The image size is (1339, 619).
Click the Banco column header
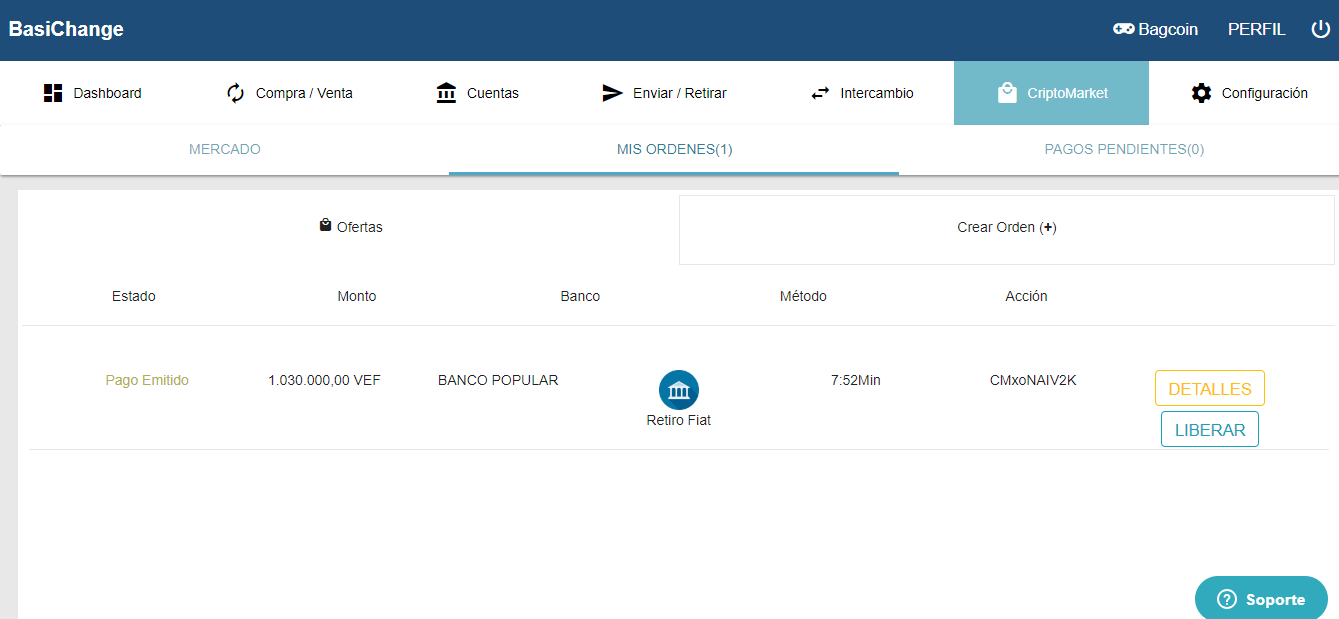pyautogui.click(x=580, y=296)
